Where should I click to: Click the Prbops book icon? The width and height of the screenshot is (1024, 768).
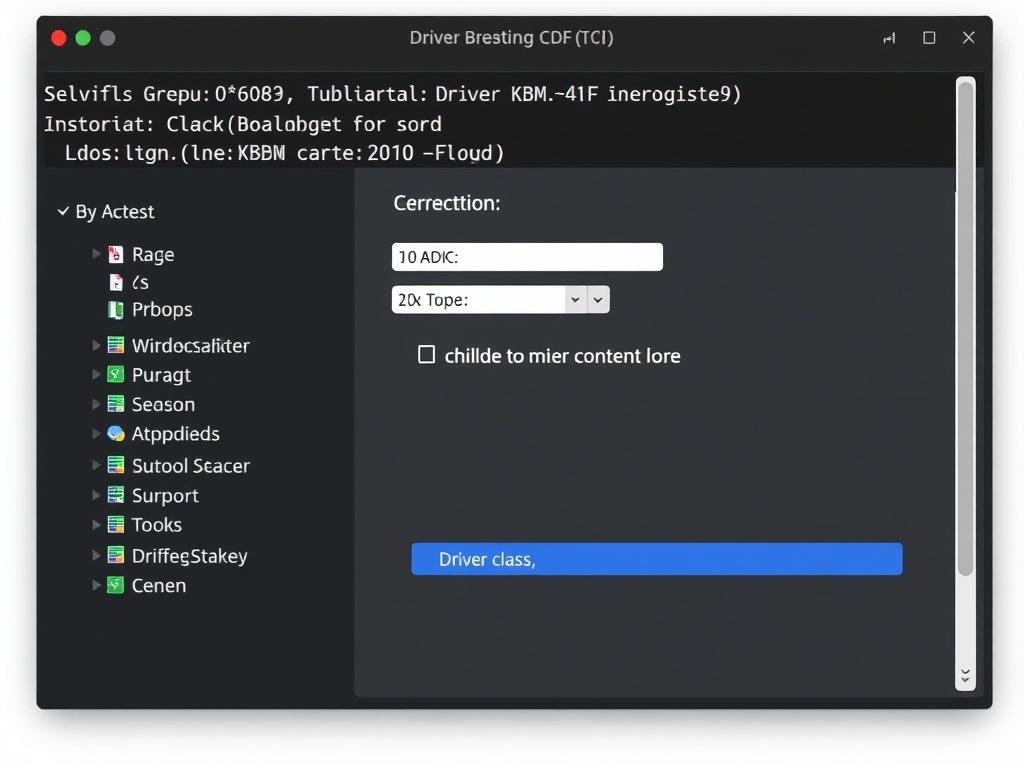pos(116,310)
